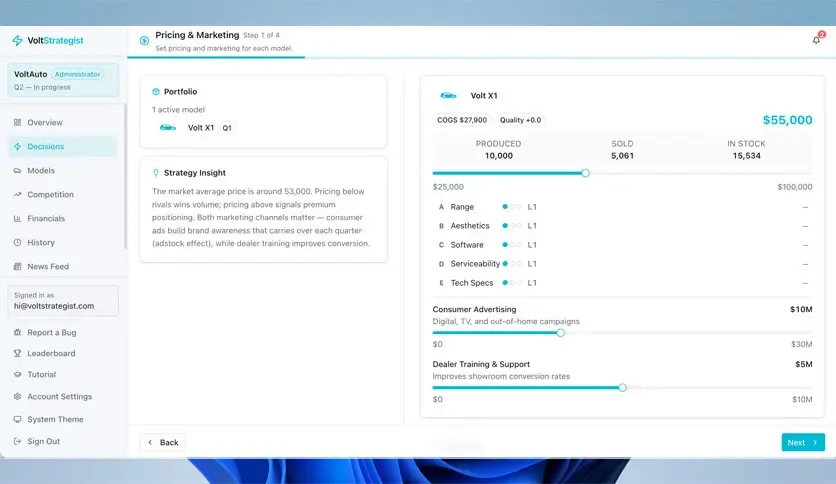This screenshot has width=836, height=484.
Task: Click the Volt X1 car icon in Portfolio
Action: pos(168,128)
